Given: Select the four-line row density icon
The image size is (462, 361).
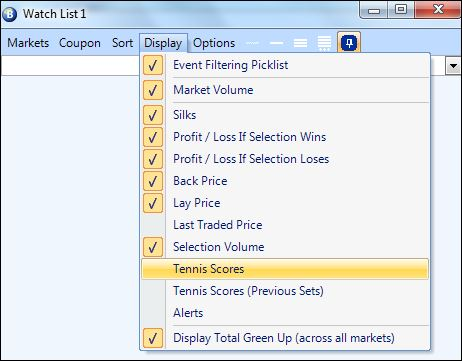Looking at the screenshot, I should pyautogui.click(x=324, y=43).
